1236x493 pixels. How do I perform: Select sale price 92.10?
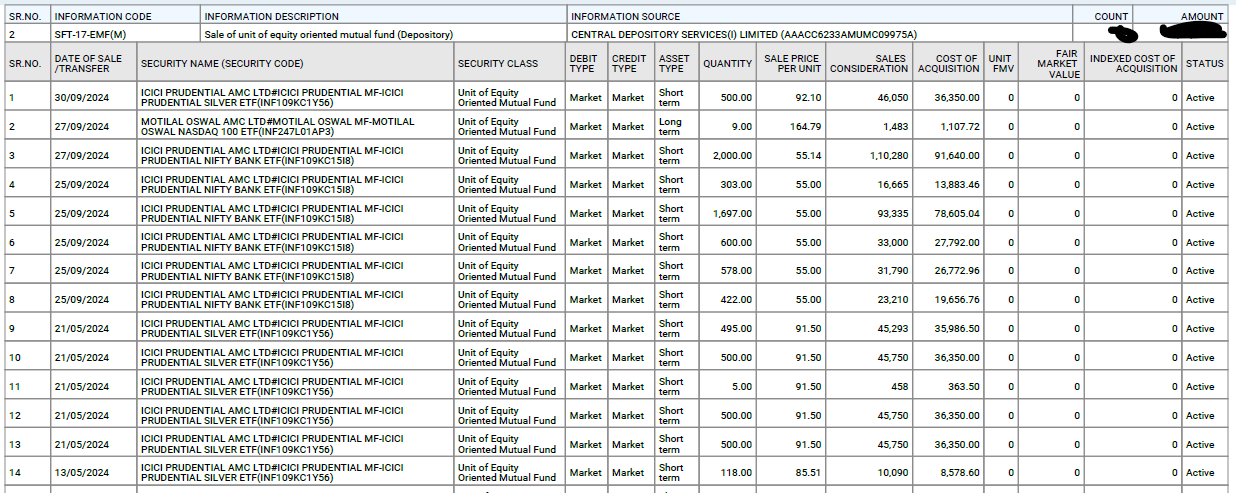click(808, 98)
